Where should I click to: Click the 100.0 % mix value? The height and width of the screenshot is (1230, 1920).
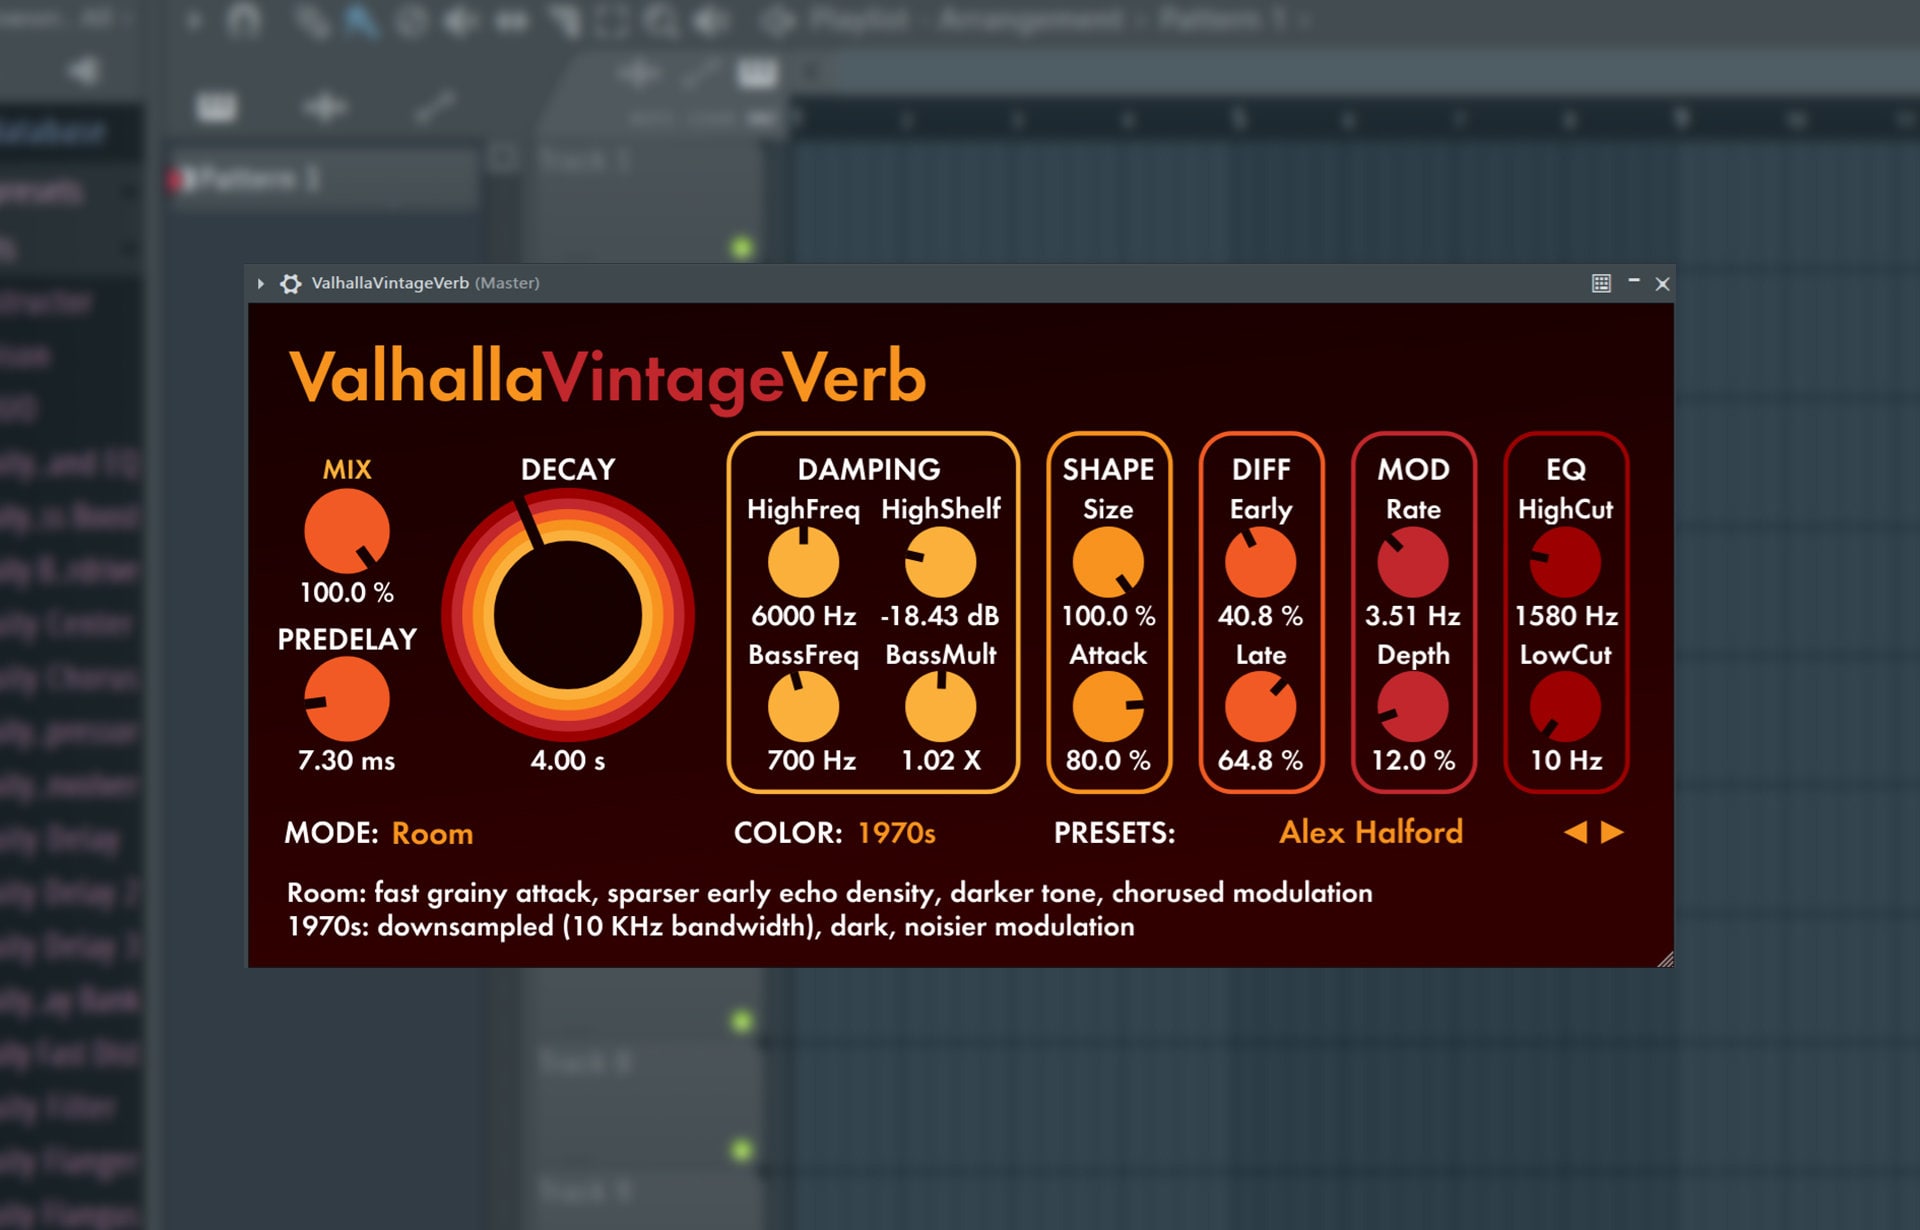tap(346, 593)
